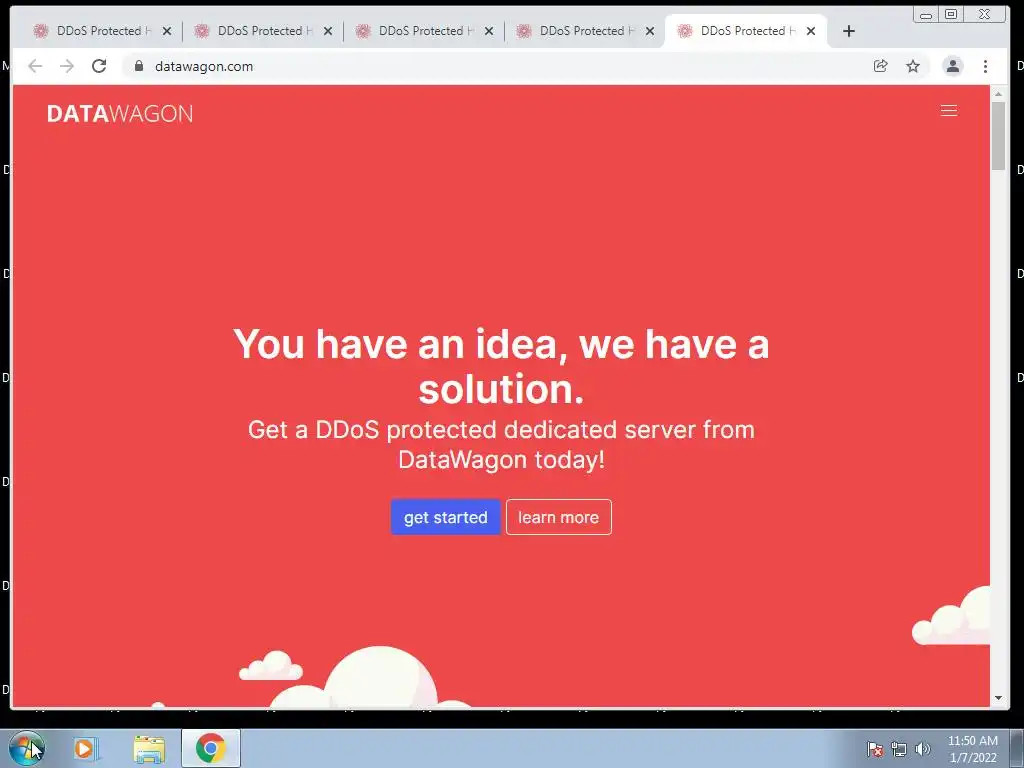Close the fourth DDoS Protected tab

[x=650, y=31]
